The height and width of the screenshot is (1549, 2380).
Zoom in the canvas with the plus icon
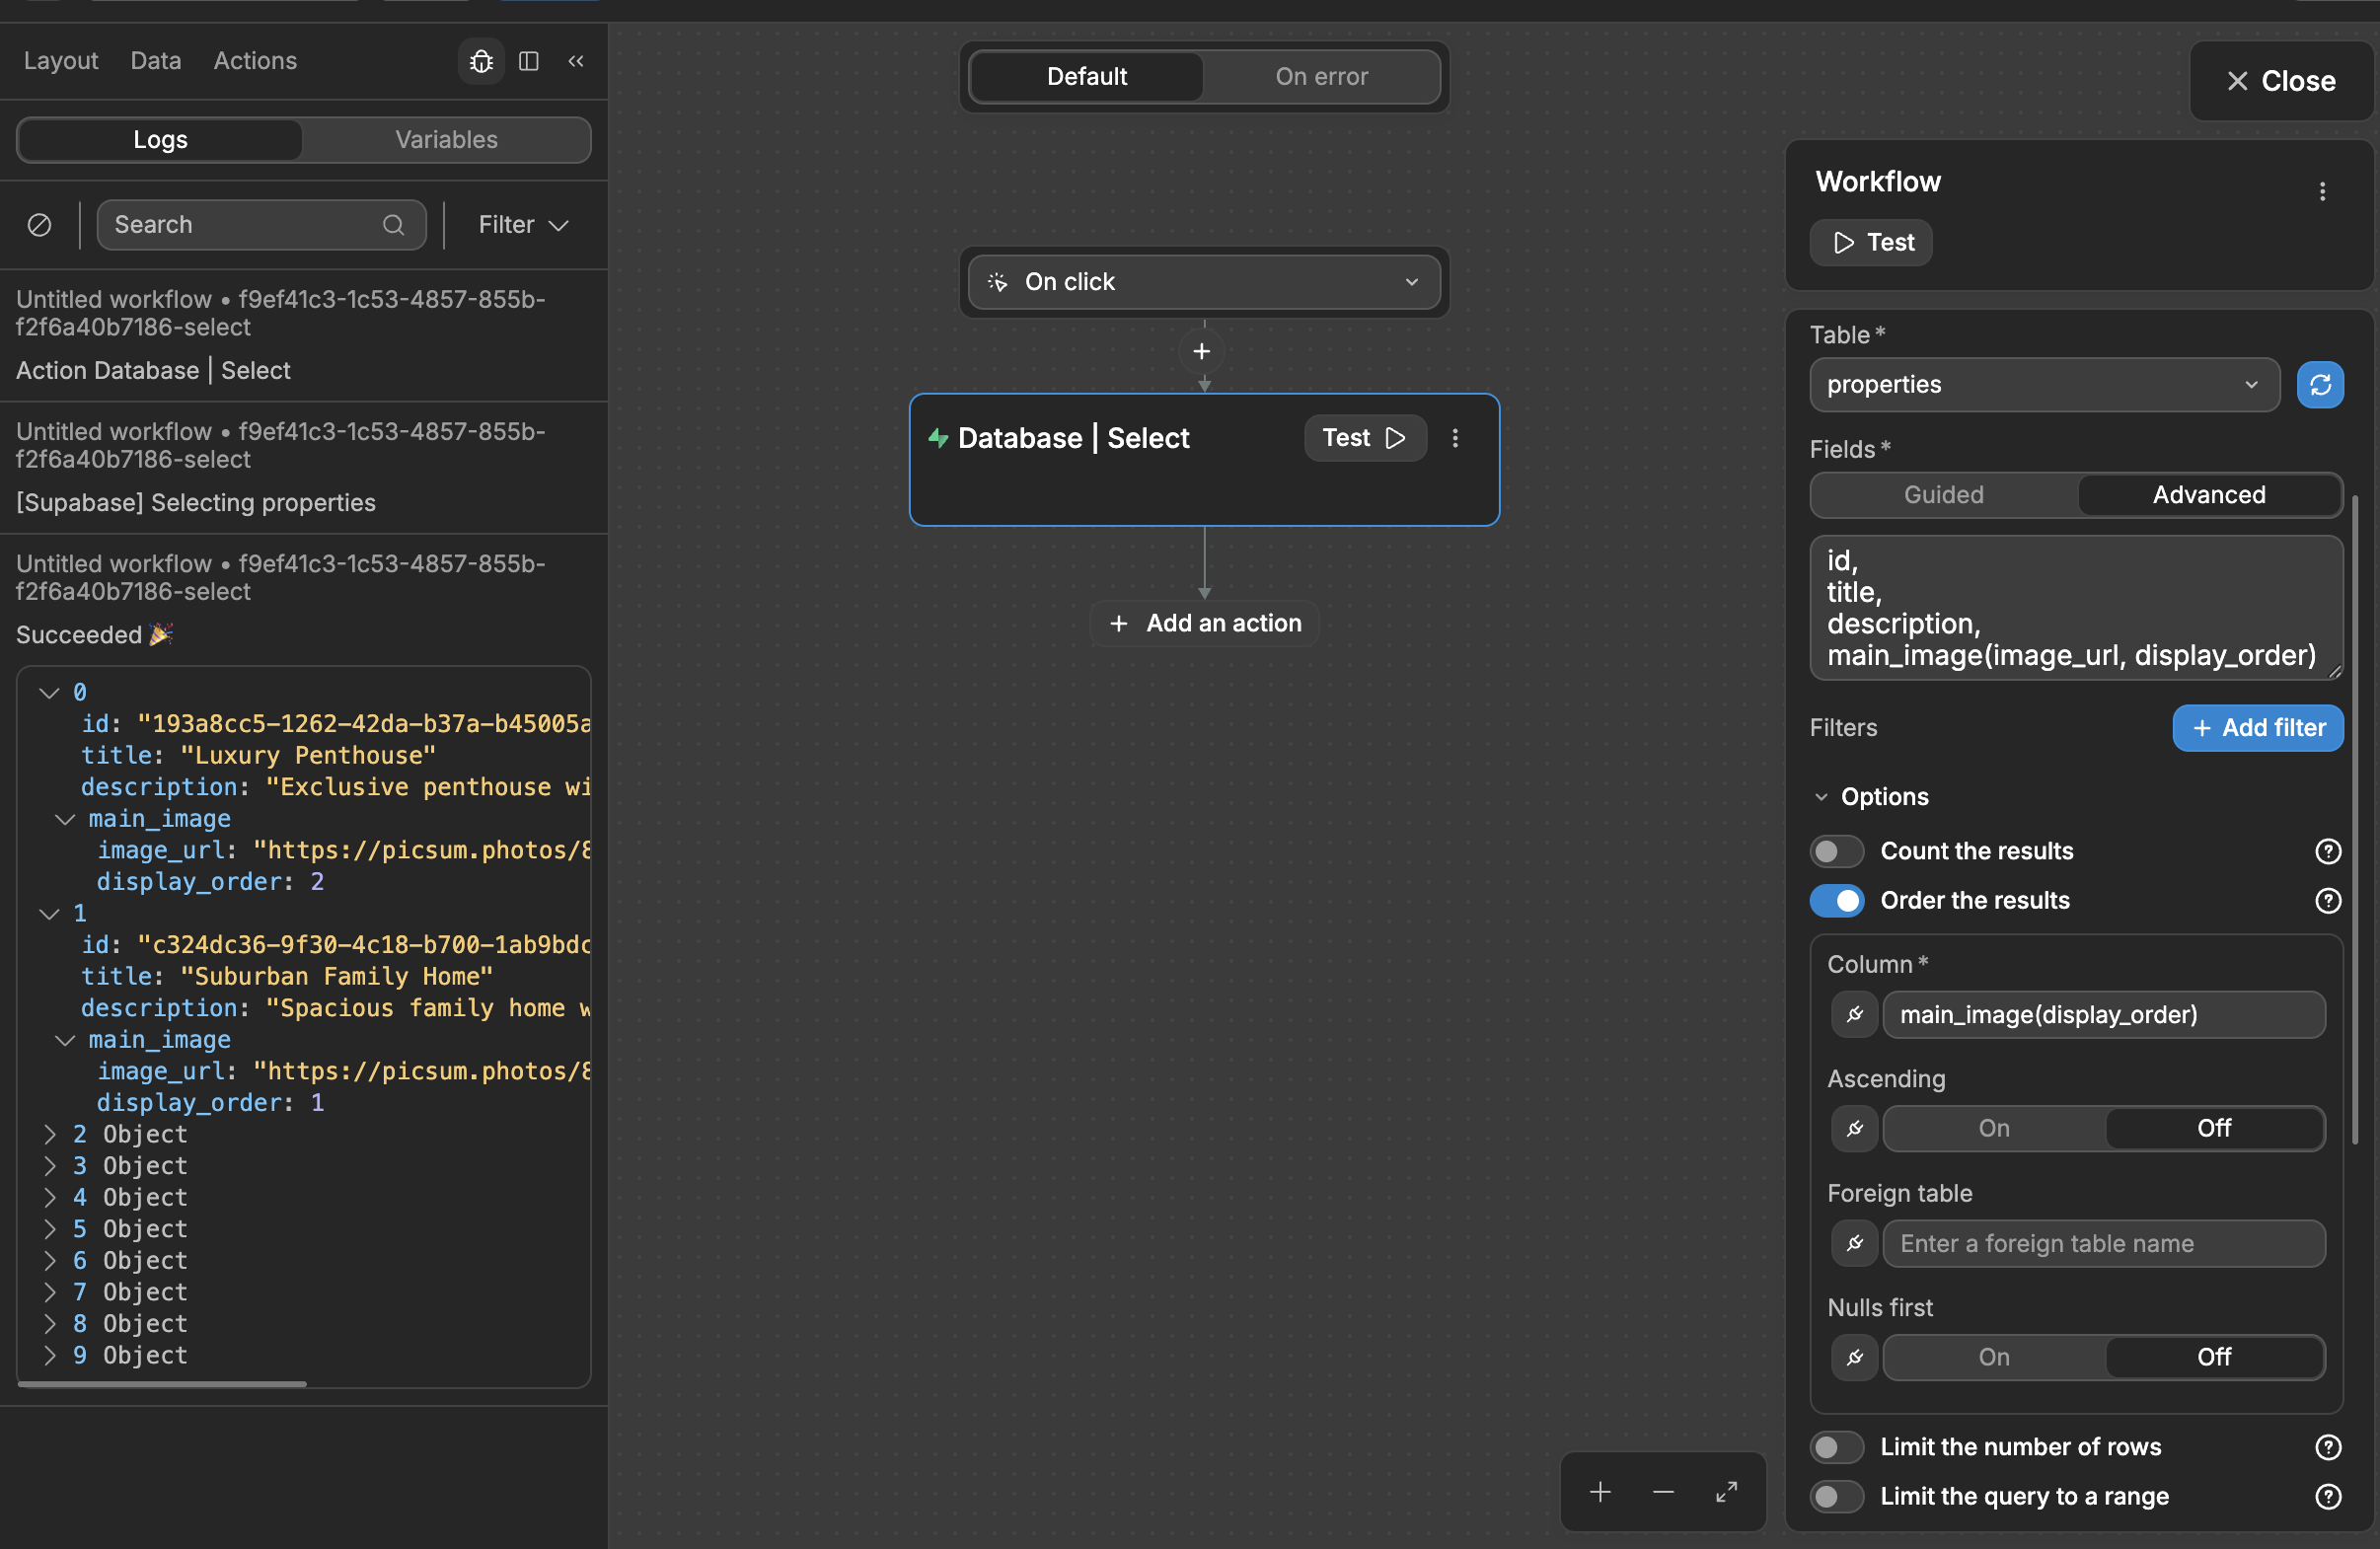coord(1600,1492)
